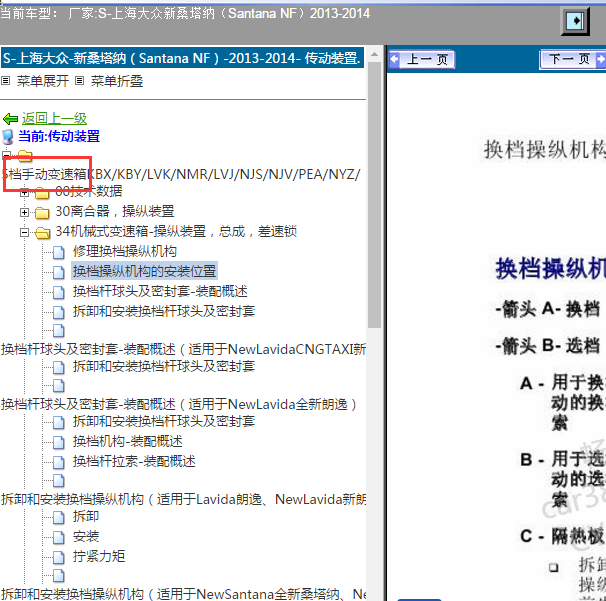Screen dimensions: 606x601
Task: Click document icon of 换档操纵机构的安装位置
Action: 59,272
